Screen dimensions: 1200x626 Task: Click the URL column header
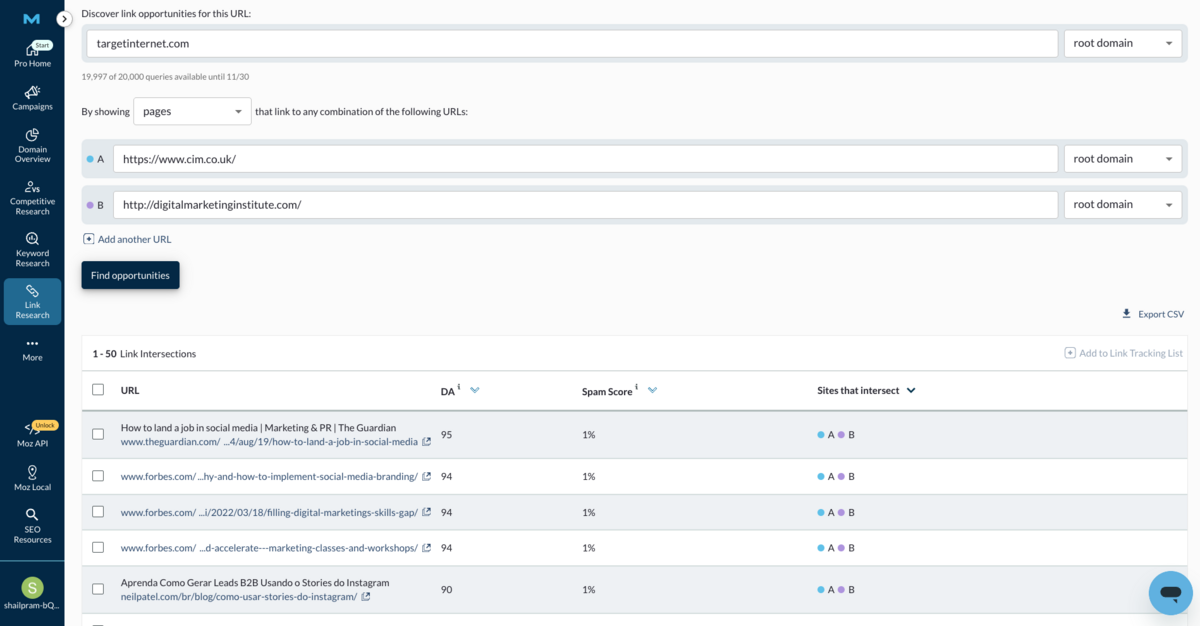[130, 390]
